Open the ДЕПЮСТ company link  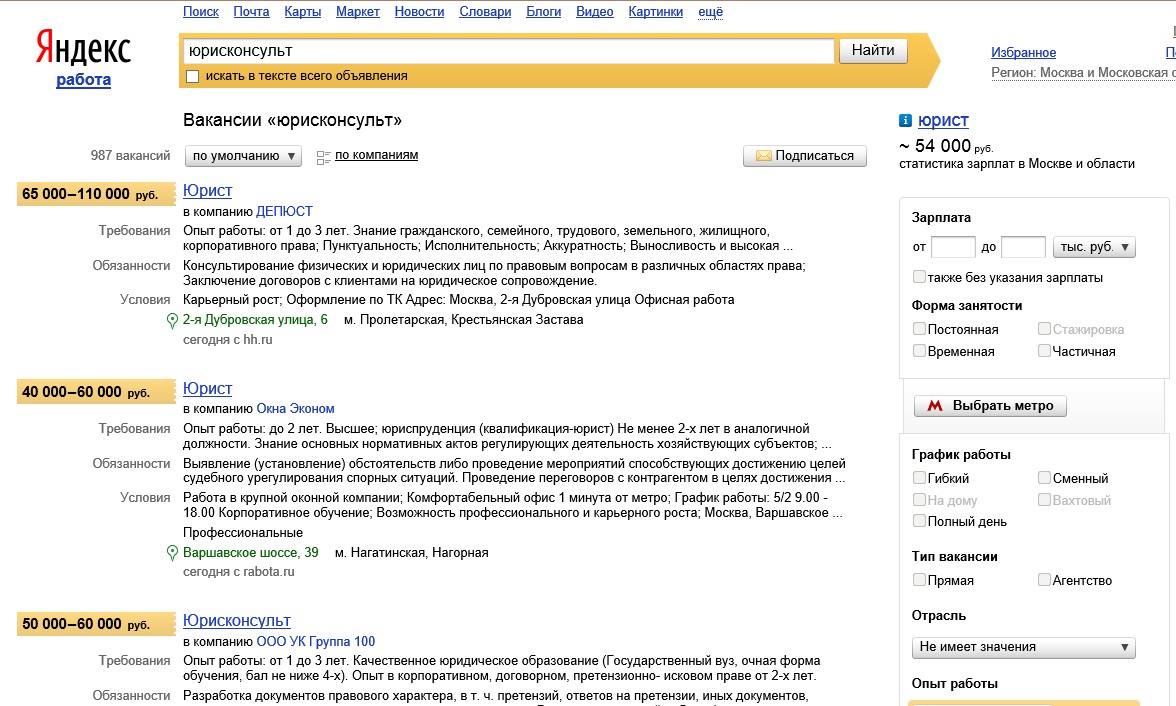(x=284, y=212)
